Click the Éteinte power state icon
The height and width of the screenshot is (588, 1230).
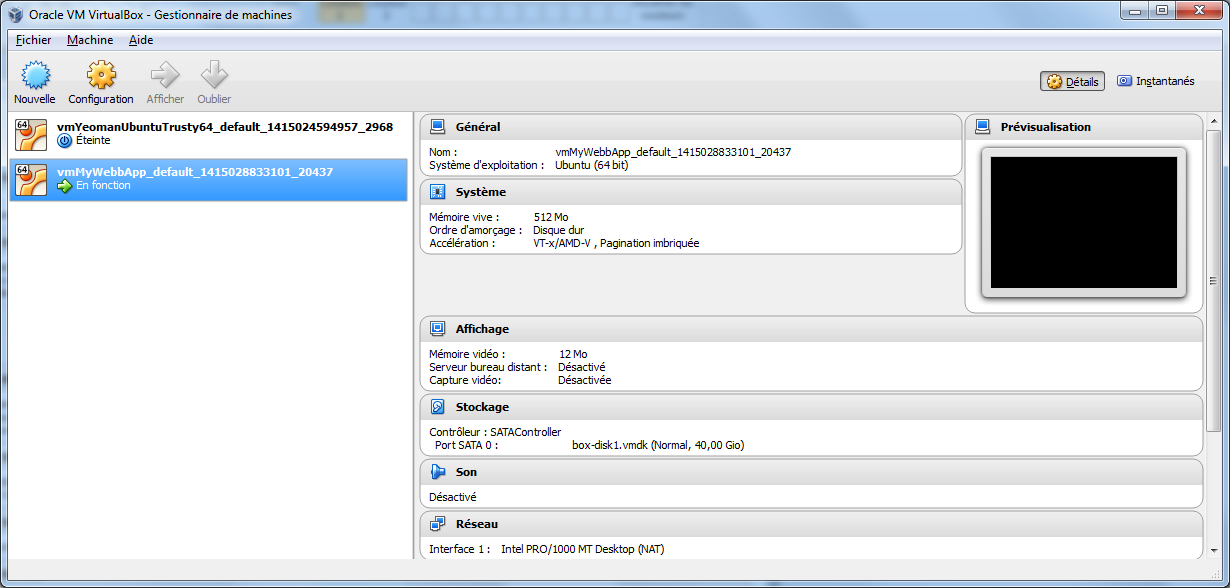pos(65,141)
